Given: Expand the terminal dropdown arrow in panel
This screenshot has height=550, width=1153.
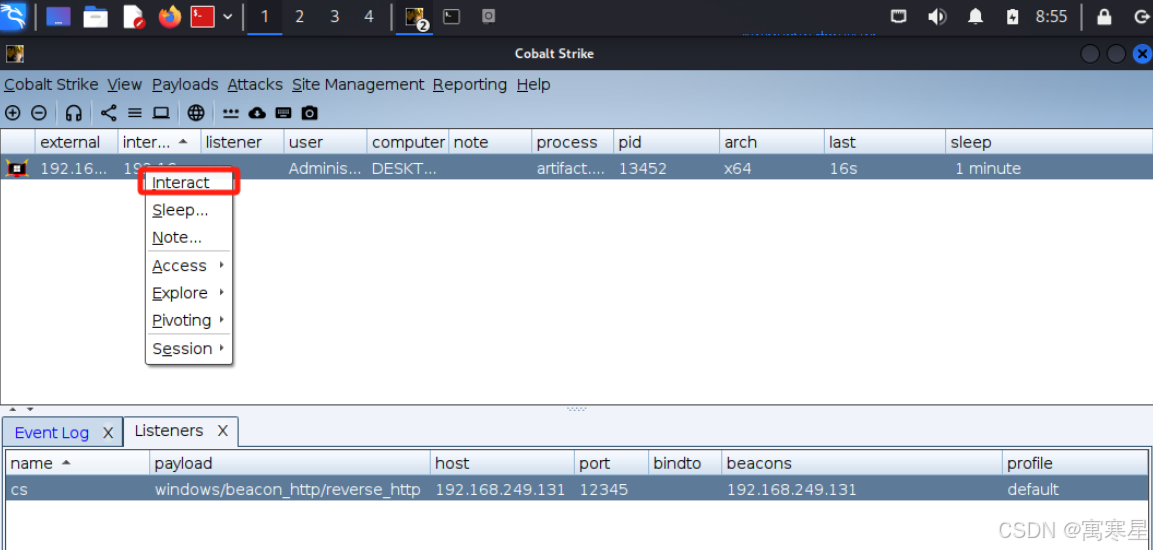Looking at the screenshot, I should [x=228, y=16].
